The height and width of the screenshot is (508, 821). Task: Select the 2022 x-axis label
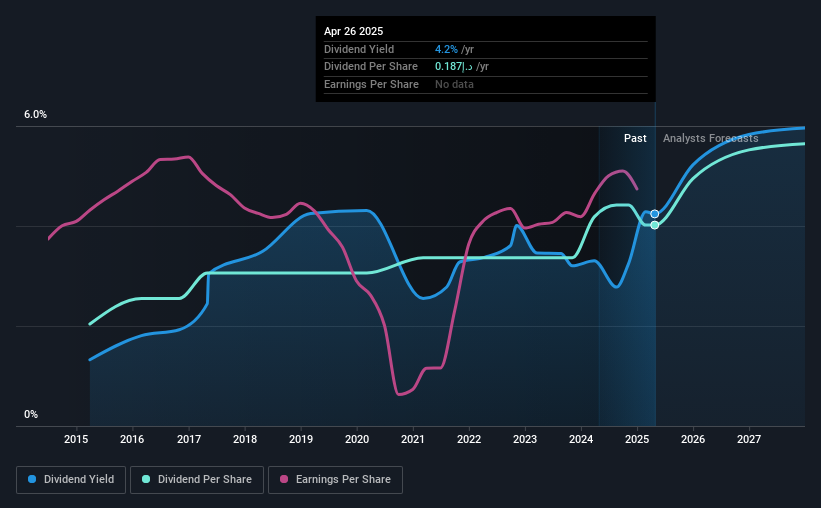[469, 439]
